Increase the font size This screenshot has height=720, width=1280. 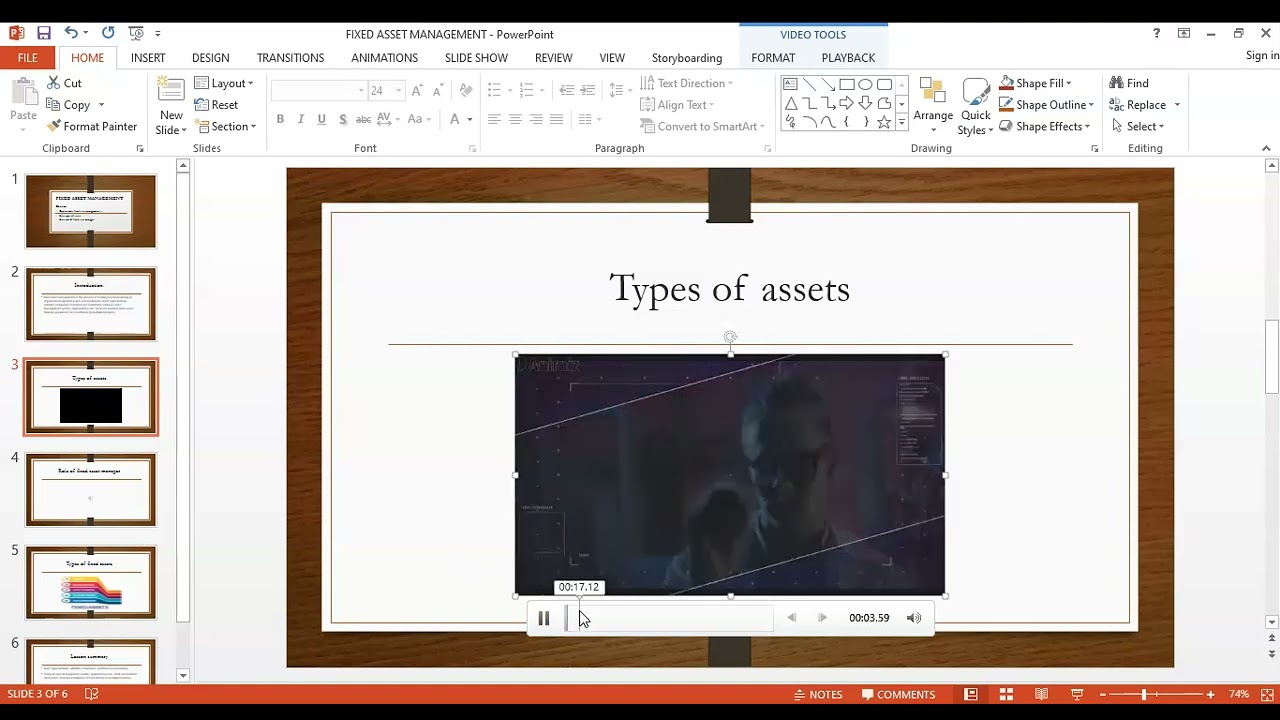point(417,91)
